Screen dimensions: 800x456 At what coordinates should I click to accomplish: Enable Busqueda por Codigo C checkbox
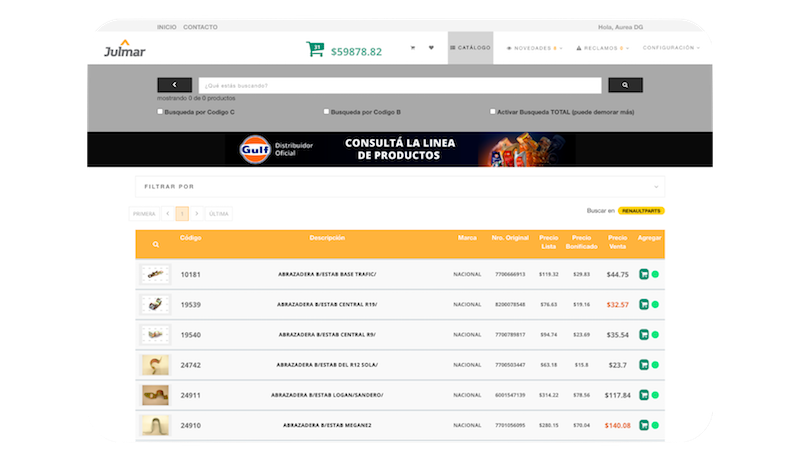(x=161, y=112)
